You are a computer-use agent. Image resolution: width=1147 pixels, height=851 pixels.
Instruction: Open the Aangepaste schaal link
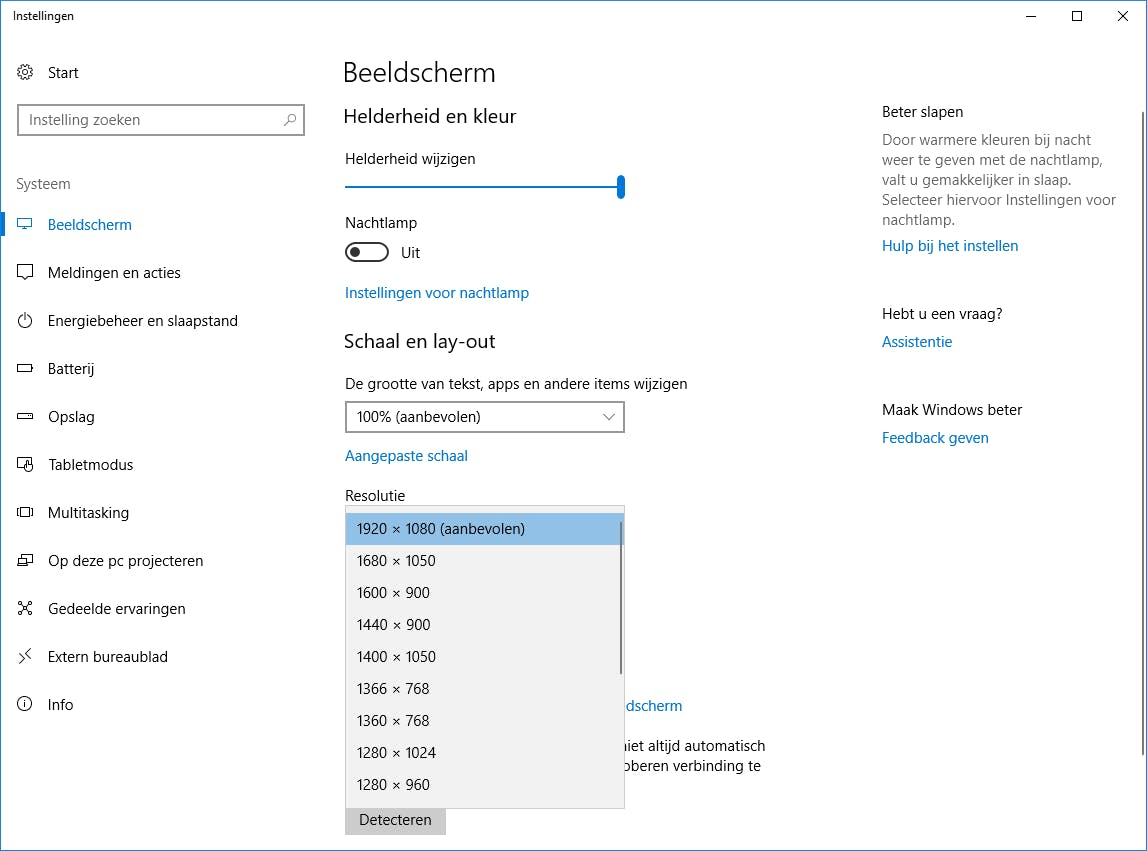click(406, 456)
